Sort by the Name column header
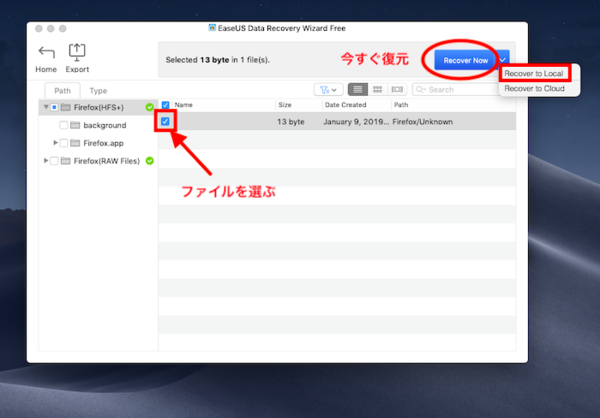The width and height of the screenshot is (600, 418). (184, 105)
